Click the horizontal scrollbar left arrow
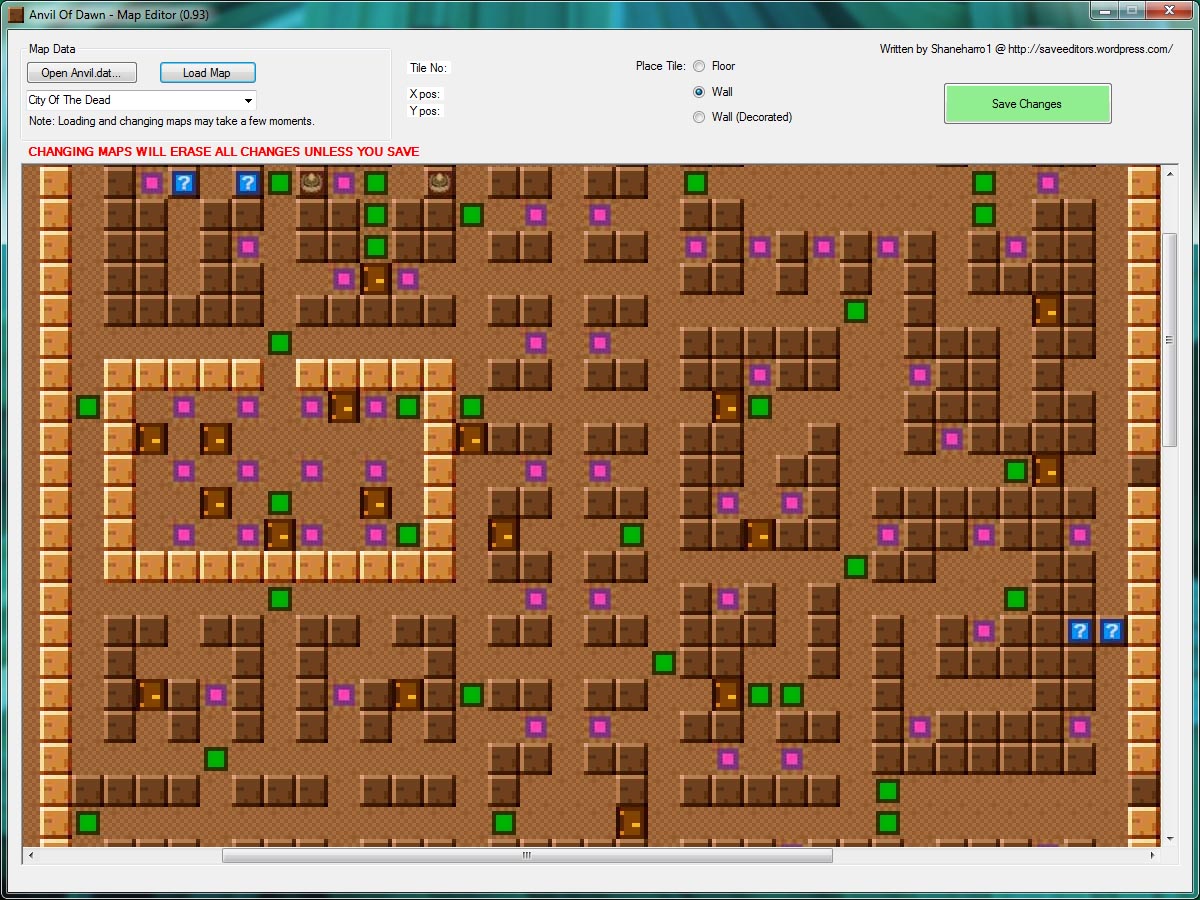Viewport: 1200px width, 900px height. click(30, 856)
